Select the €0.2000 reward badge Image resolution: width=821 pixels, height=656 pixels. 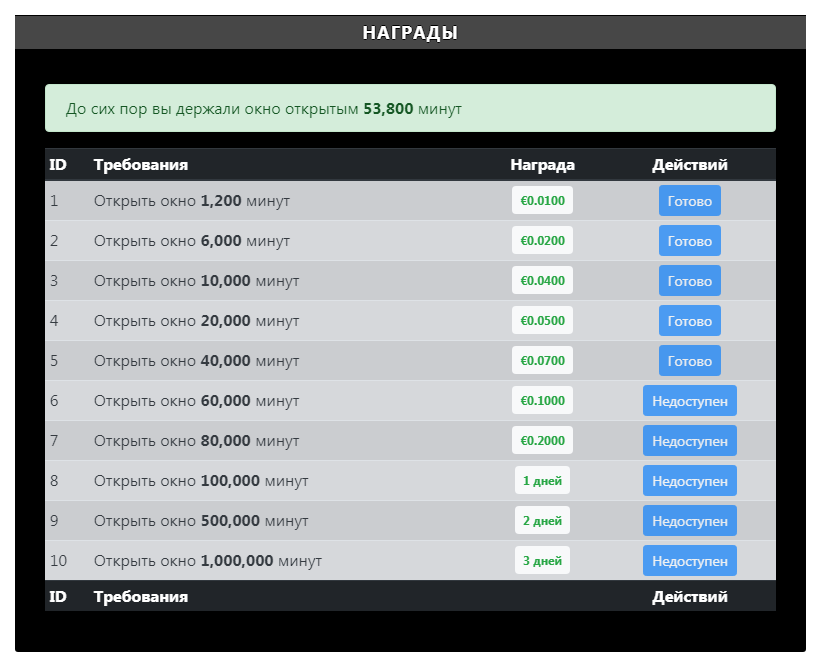[542, 441]
